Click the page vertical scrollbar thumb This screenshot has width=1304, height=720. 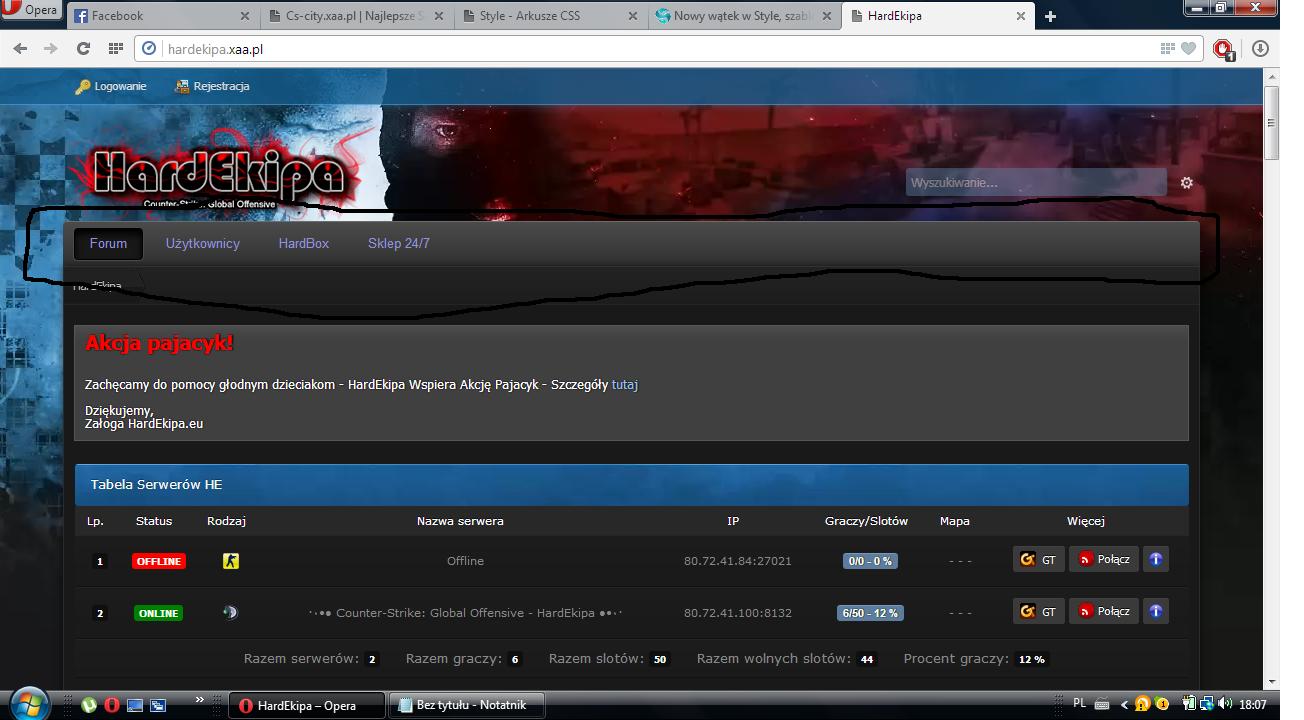tap(1272, 123)
